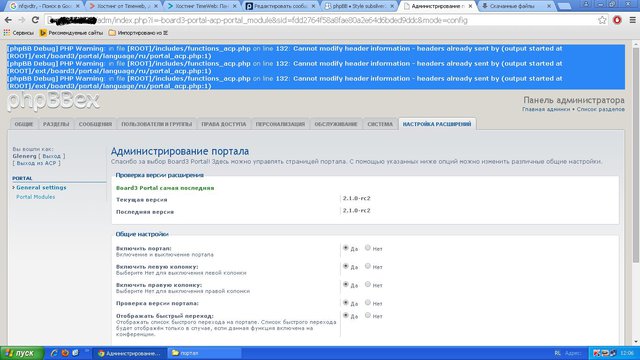Open the Chrome menu hamburger icon
640x360 pixels.
click(x=632, y=20)
